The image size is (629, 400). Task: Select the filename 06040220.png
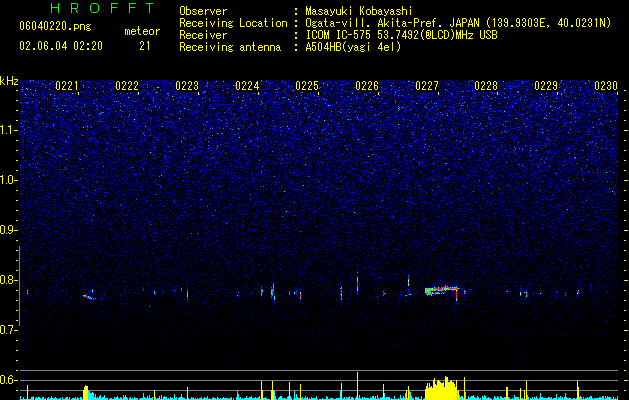55,27
